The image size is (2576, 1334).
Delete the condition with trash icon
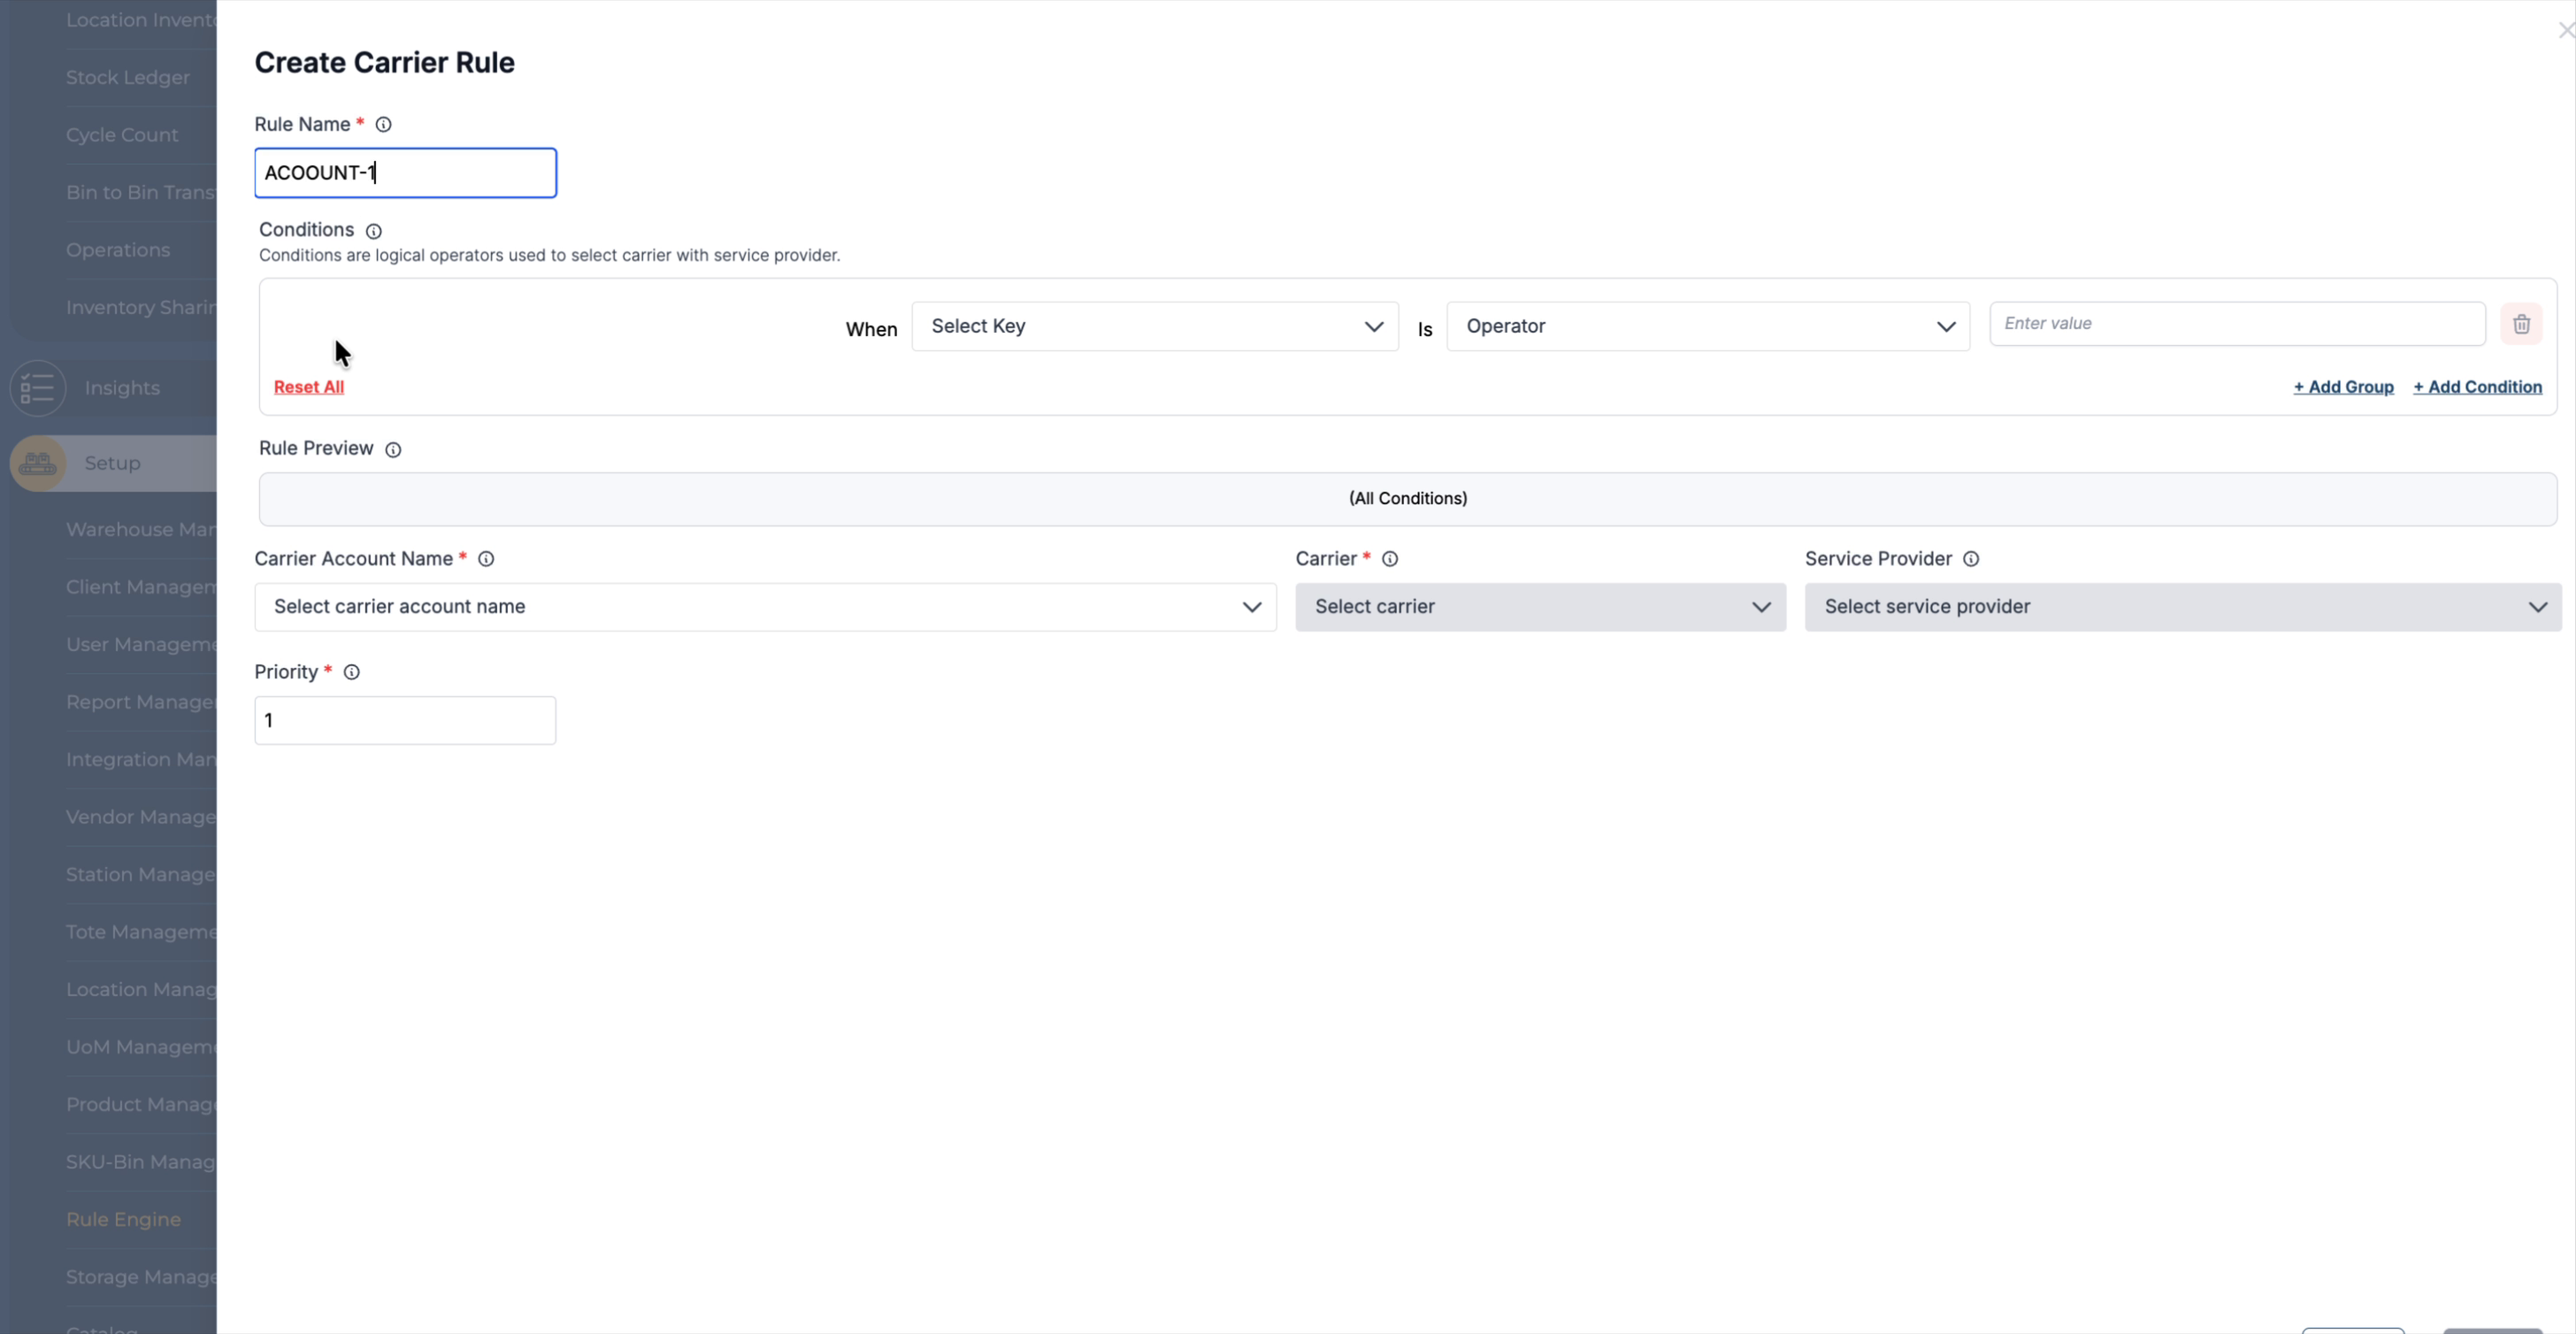click(2522, 324)
